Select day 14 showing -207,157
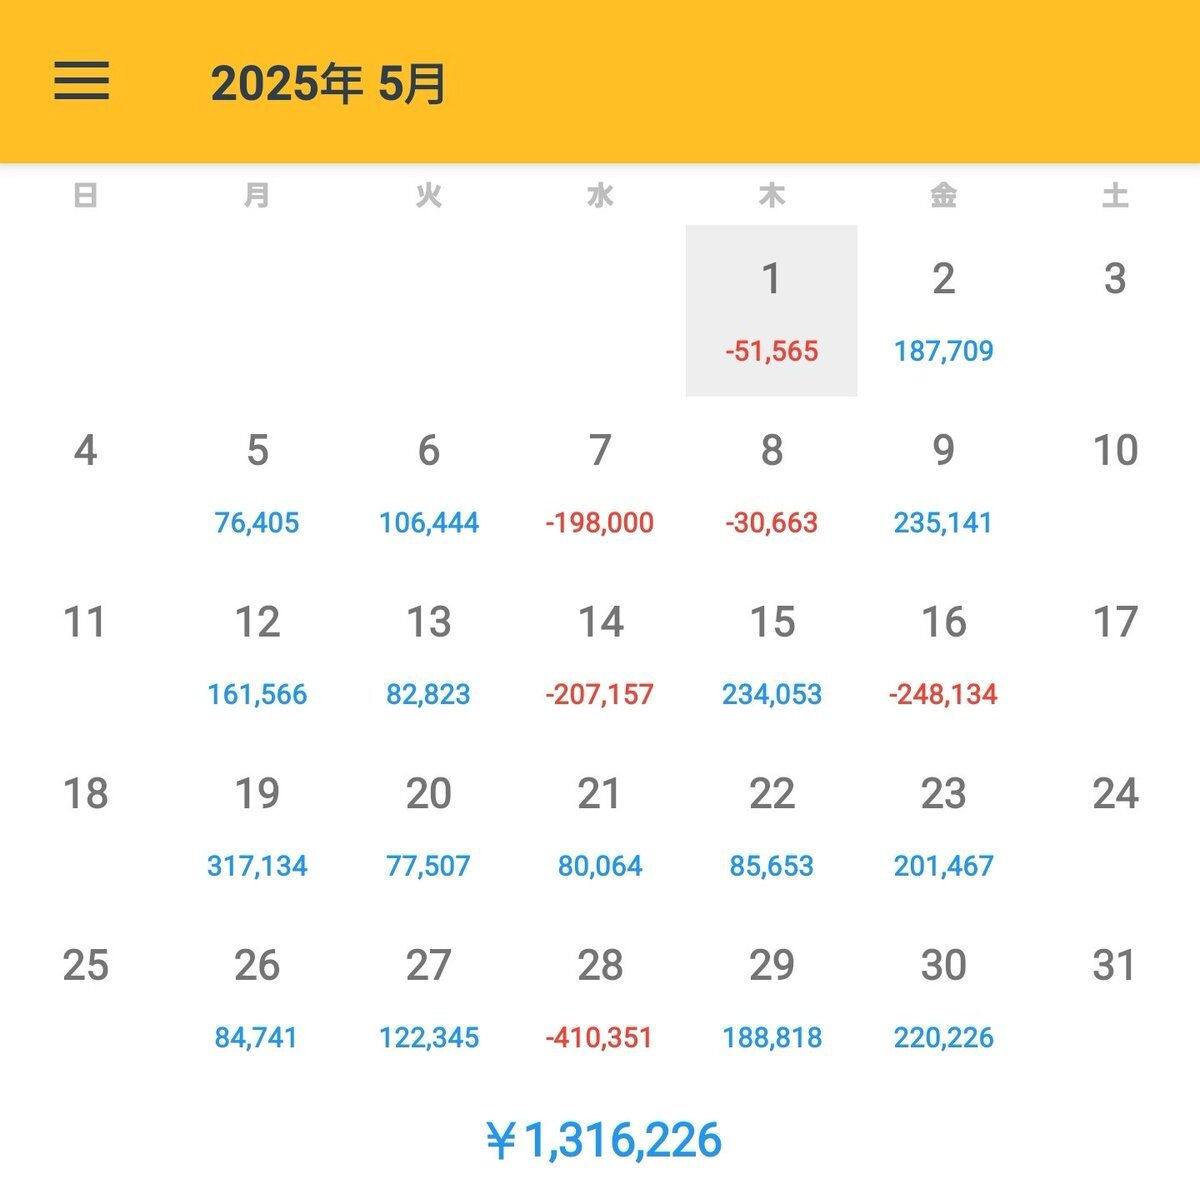 pos(600,655)
